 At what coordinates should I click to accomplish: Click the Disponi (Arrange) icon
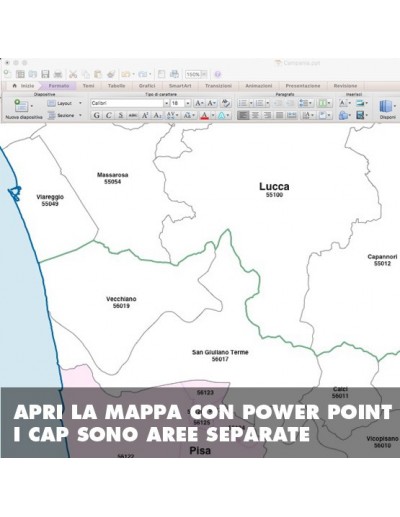pos(385,107)
